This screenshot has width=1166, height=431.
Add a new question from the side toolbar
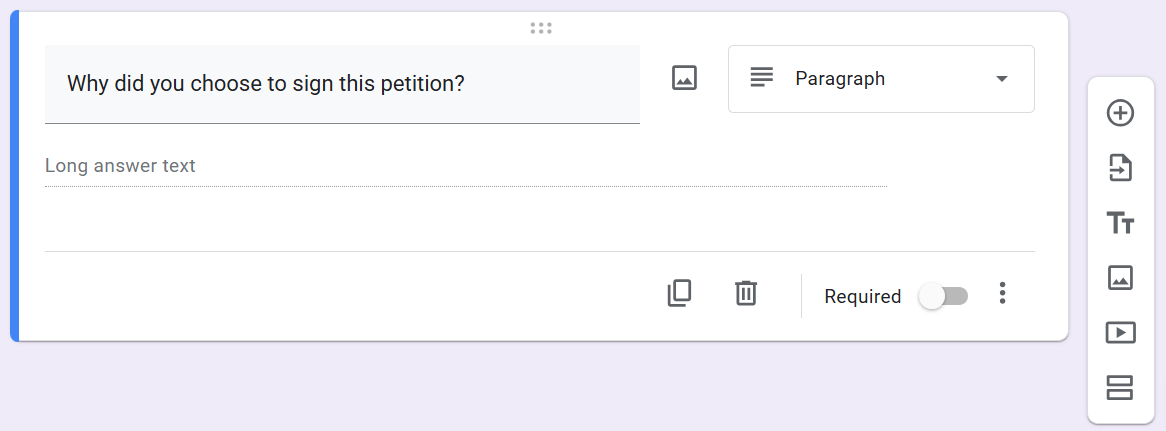pos(1120,113)
